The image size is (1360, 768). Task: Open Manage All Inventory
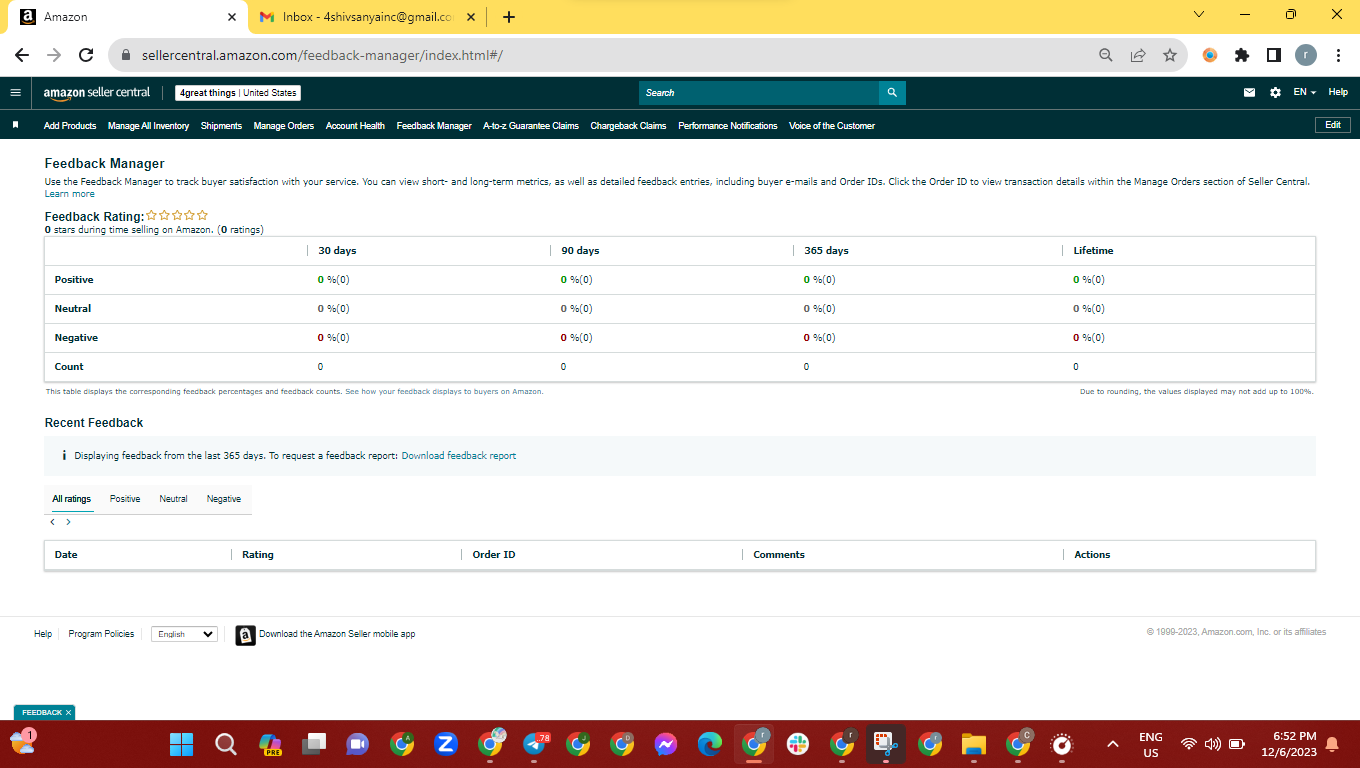(148, 126)
